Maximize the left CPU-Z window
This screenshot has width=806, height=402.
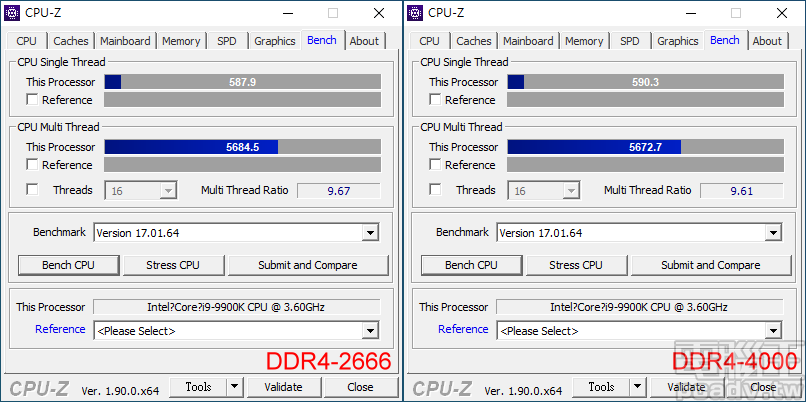click(333, 13)
